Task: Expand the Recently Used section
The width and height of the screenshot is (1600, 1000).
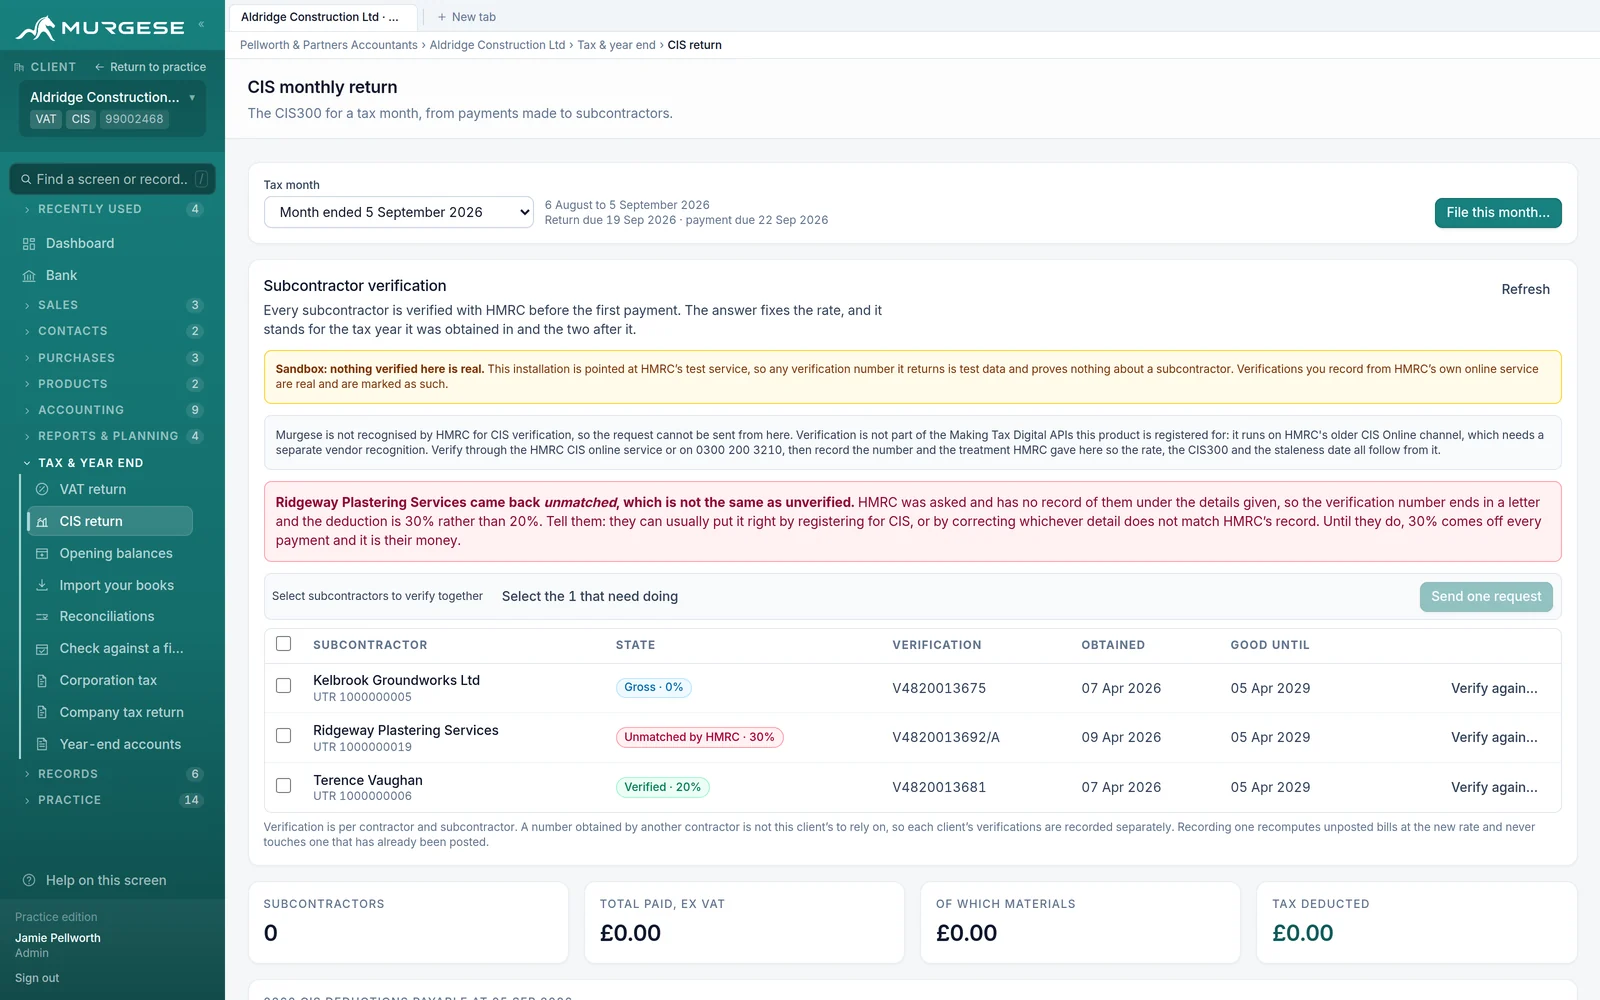Action: pyautogui.click(x=112, y=209)
